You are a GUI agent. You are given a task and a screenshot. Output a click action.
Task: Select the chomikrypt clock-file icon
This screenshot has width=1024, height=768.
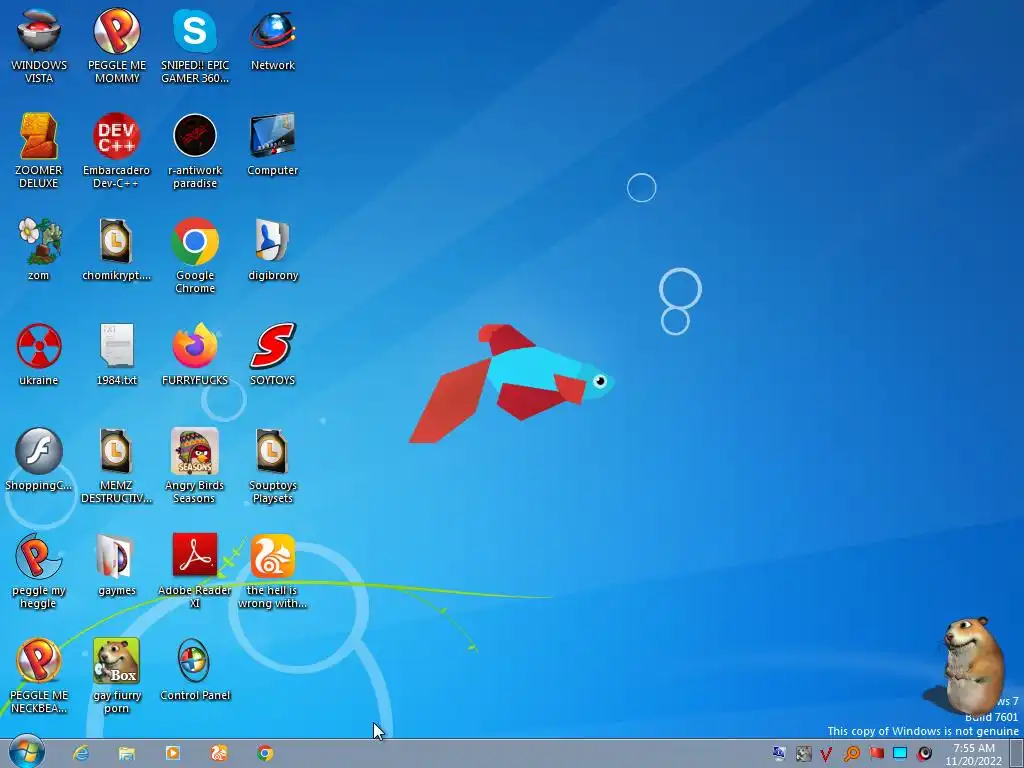(116, 250)
